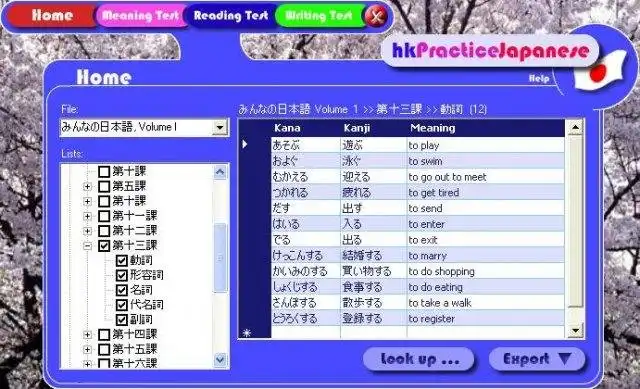Expand the 第十一課 tree node
Screen dimensions: 640x389
pos(87,216)
